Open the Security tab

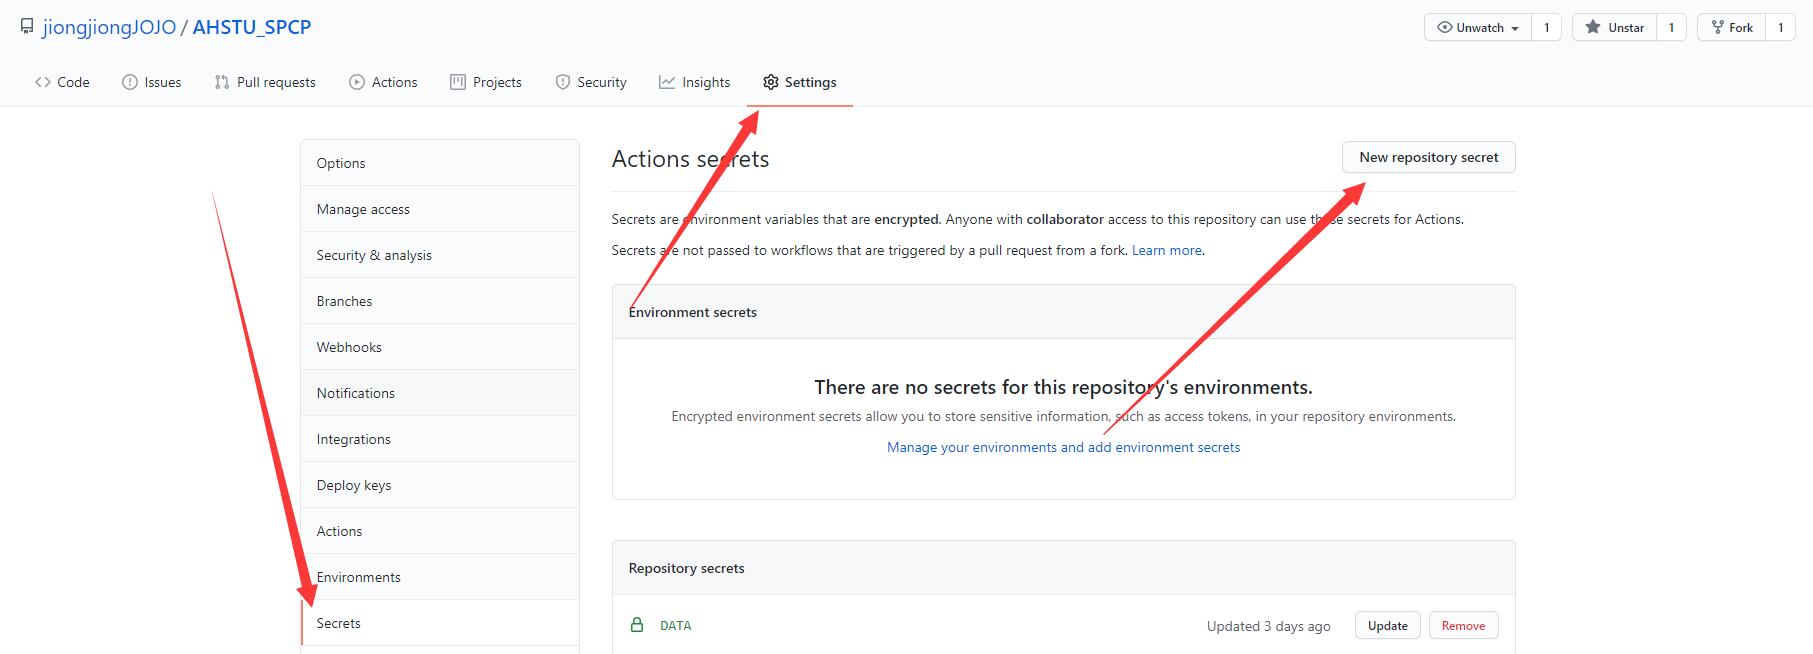(591, 82)
